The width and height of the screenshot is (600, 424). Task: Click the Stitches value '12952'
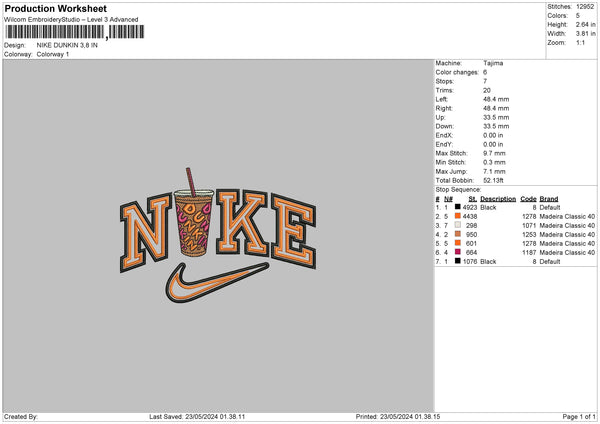(x=585, y=7)
